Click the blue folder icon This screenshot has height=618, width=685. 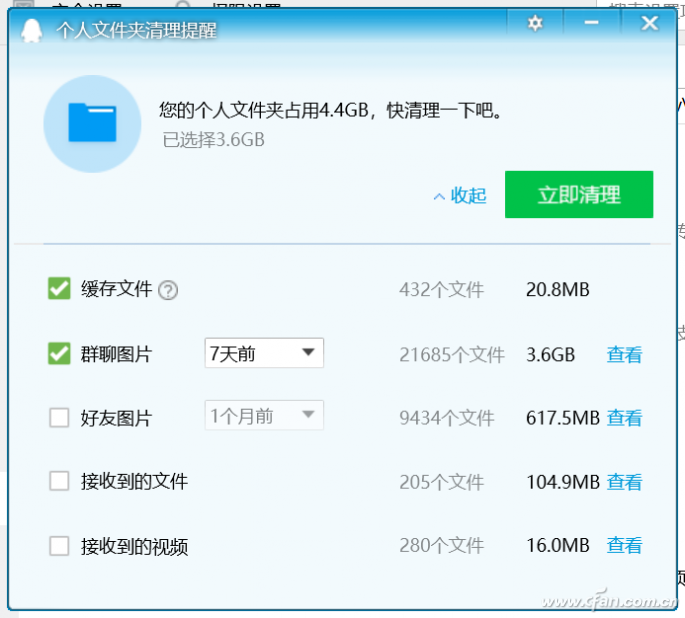tap(92, 123)
